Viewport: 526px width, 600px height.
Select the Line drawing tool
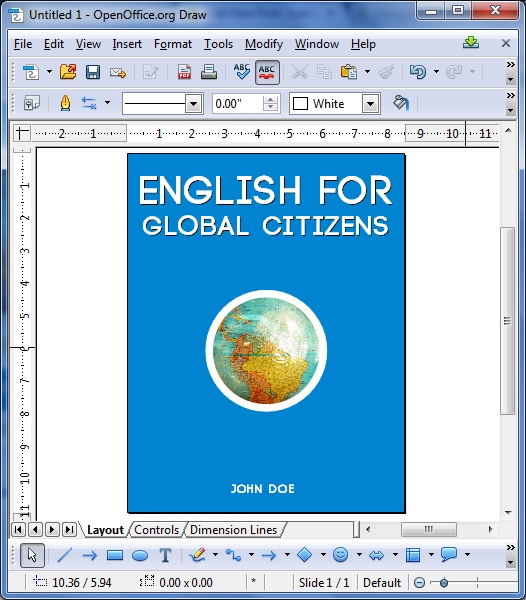point(65,555)
